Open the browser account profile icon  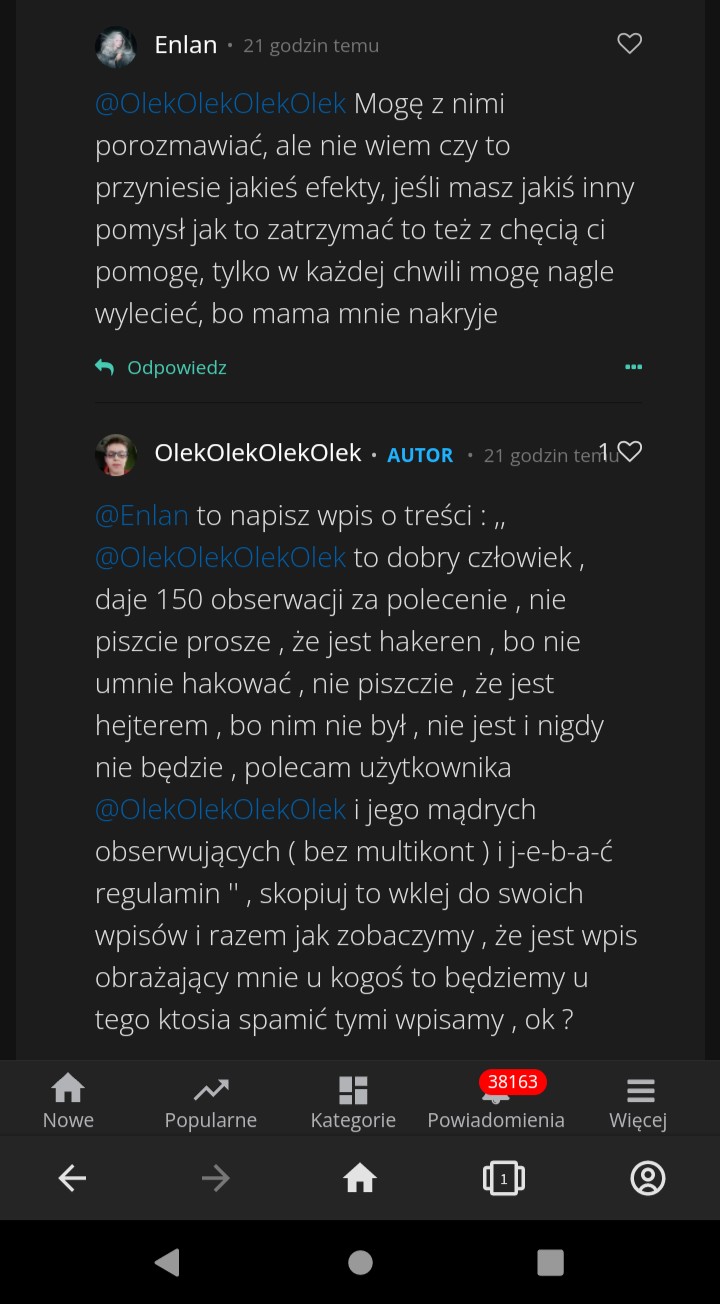648,1179
